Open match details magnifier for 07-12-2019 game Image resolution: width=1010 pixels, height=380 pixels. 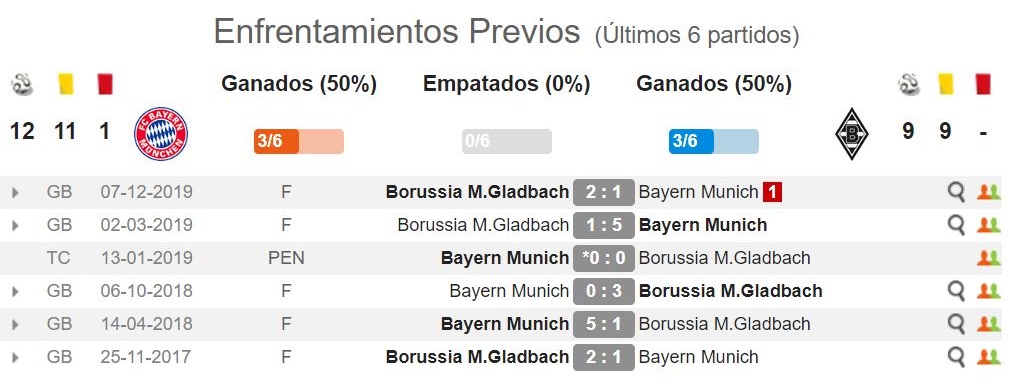tap(957, 191)
